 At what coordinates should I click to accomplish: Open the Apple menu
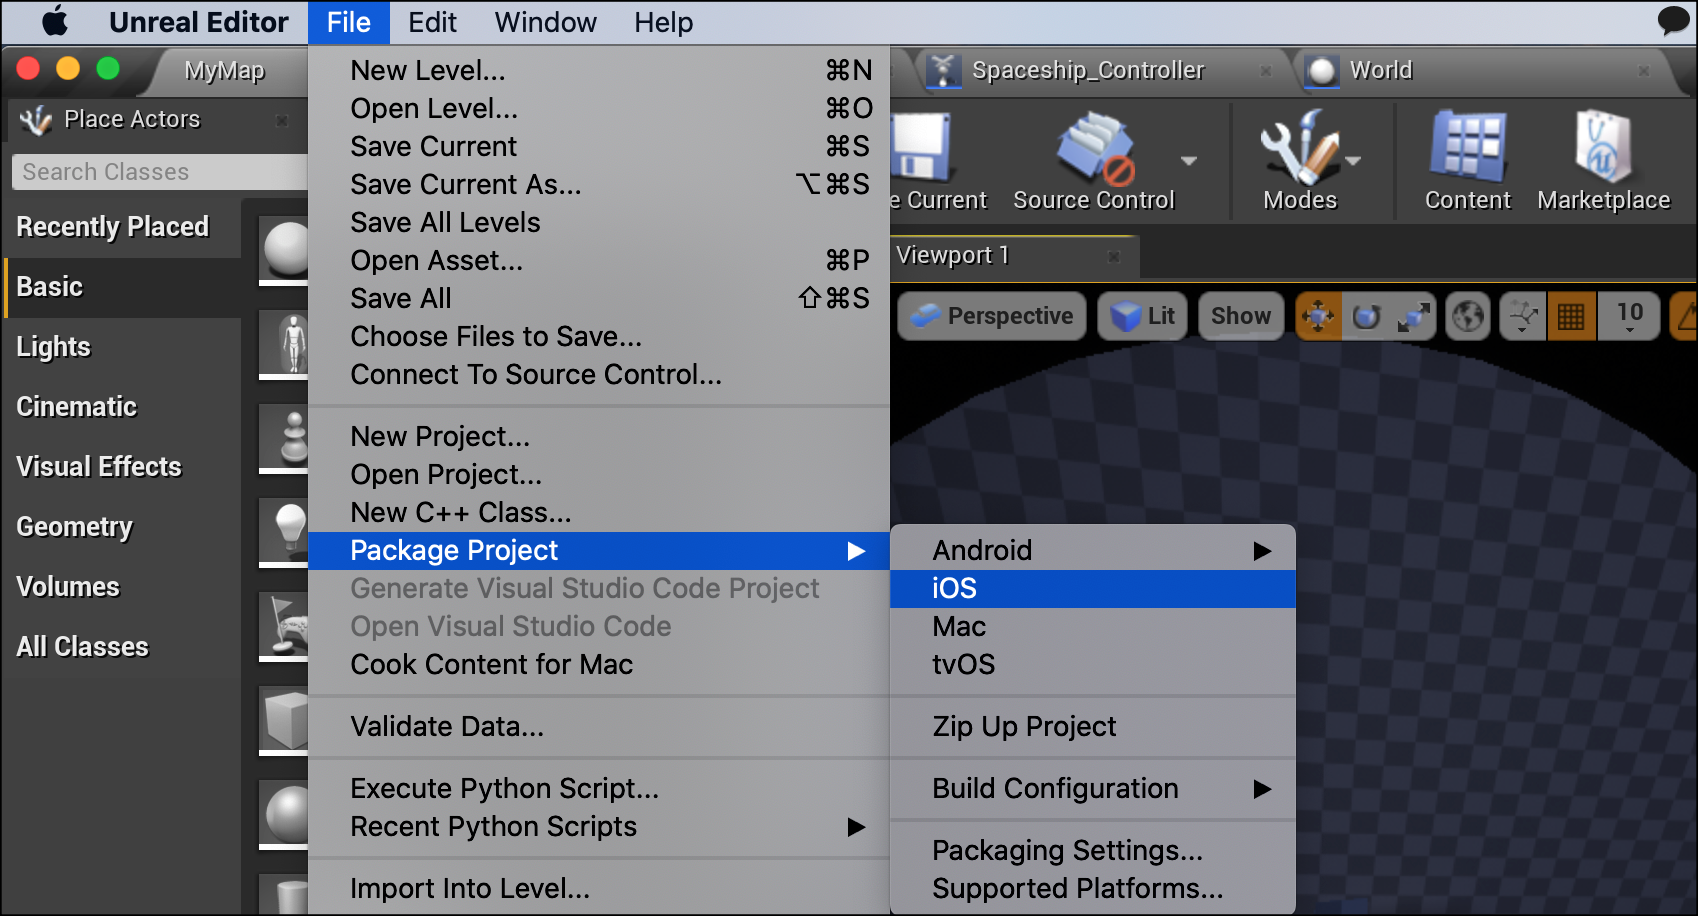pyautogui.click(x=56, y=21)
